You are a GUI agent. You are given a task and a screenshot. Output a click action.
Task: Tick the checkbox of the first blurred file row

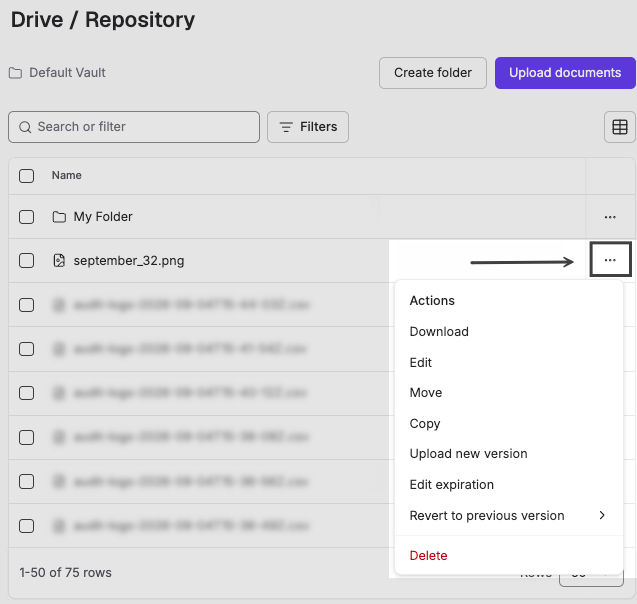pos(26,305)
